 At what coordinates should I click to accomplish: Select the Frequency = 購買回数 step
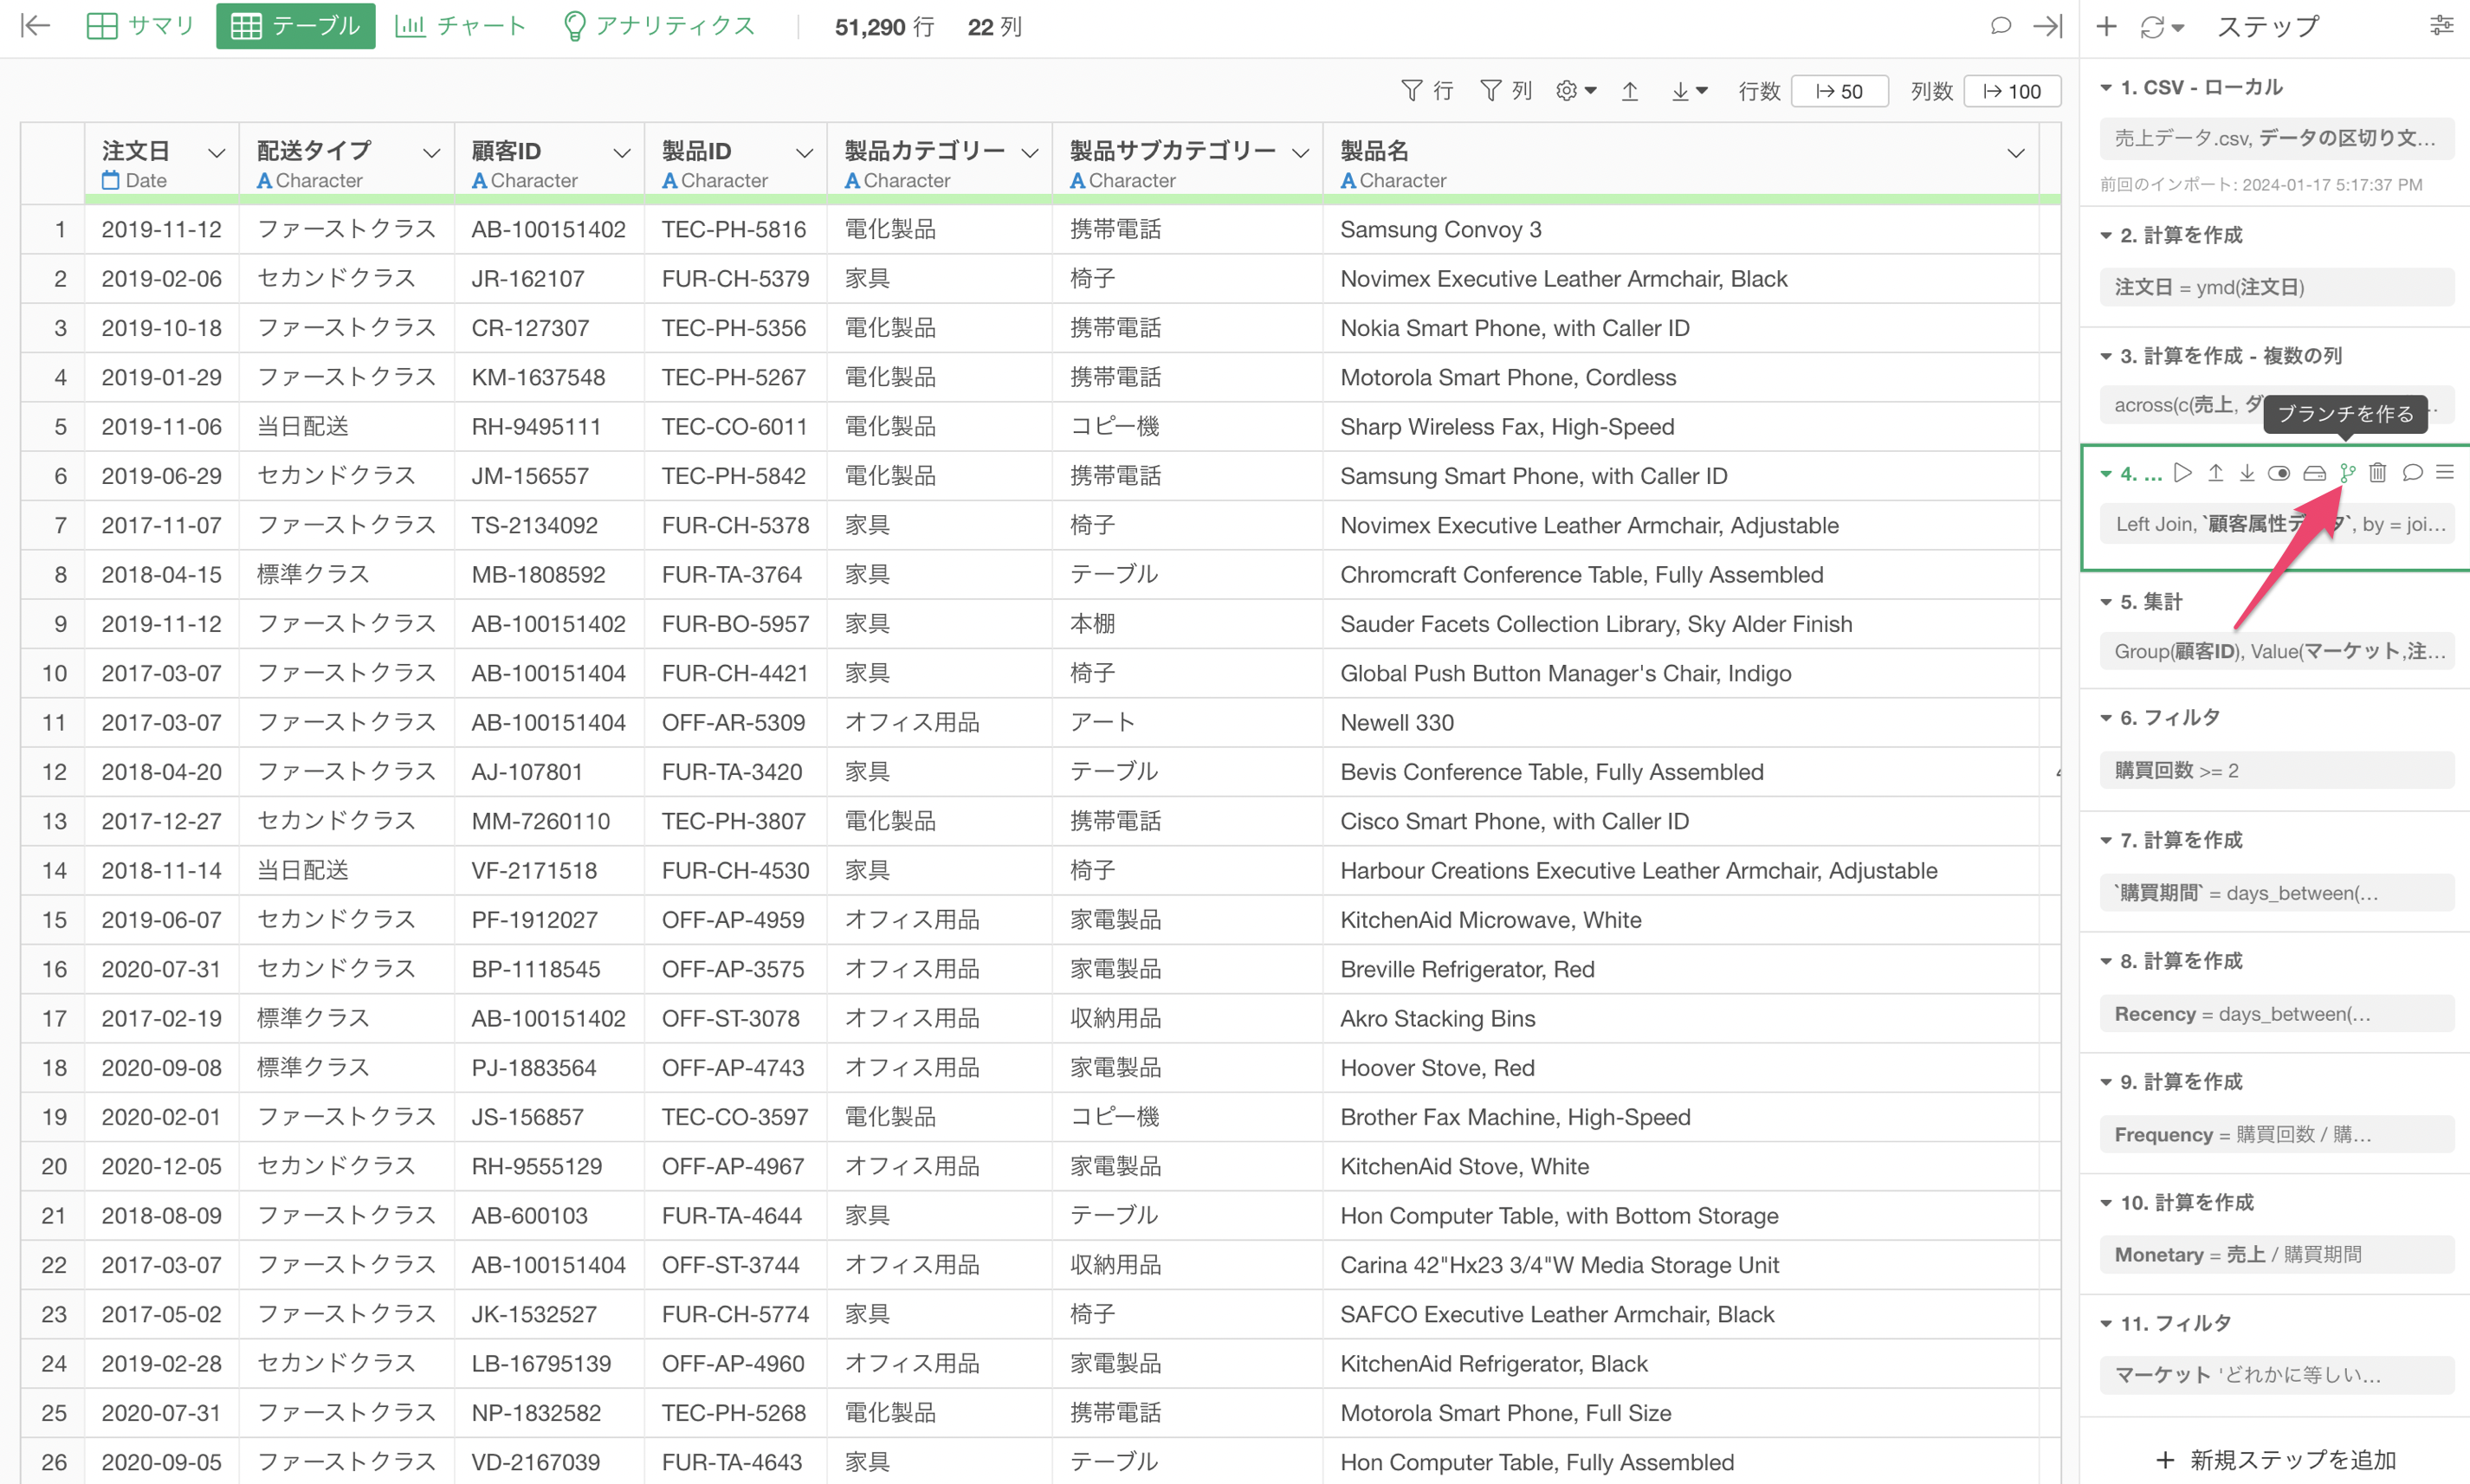click(2277, 1134)
